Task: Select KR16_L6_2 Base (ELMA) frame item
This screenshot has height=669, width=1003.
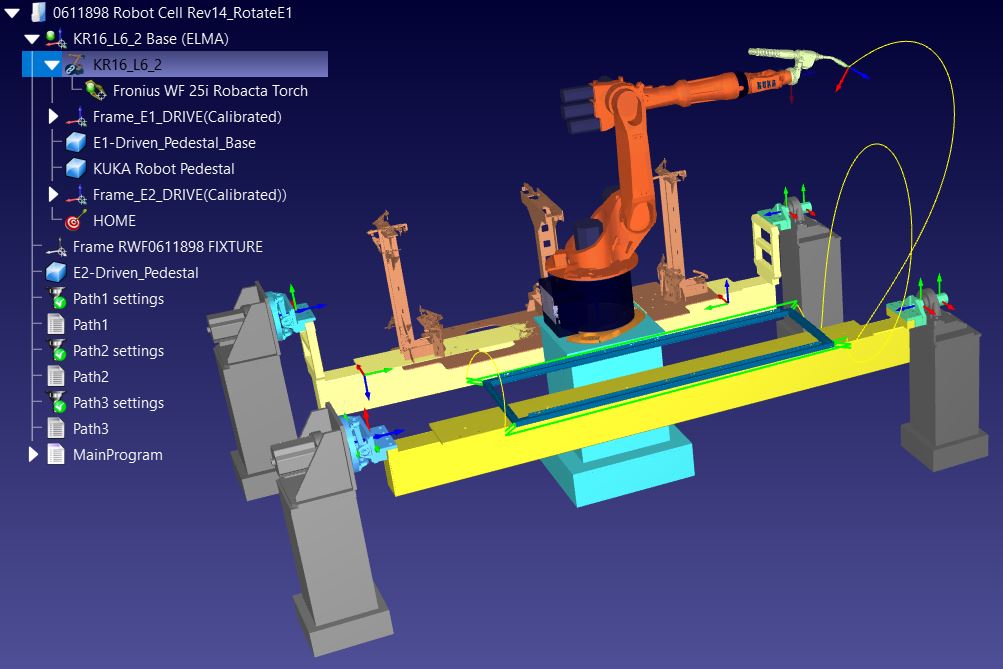Action: pyautogui.click(x=150, y=39)
